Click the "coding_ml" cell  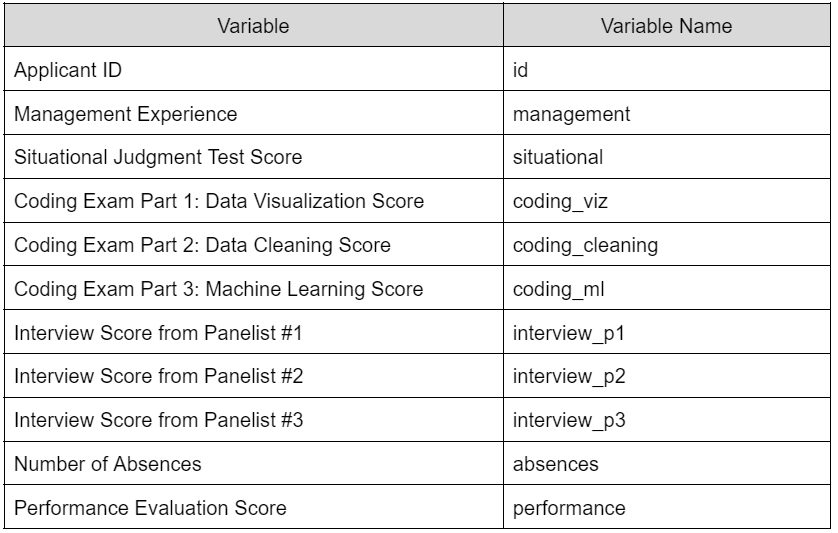[558, 289]
